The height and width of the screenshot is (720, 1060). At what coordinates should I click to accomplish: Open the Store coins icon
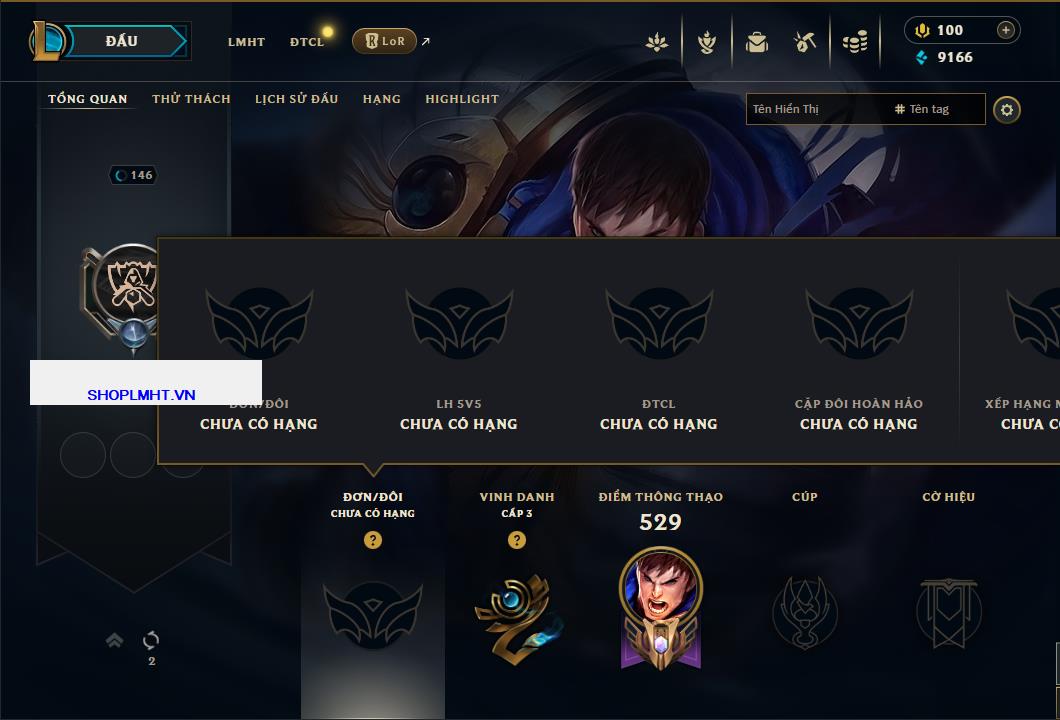[855, 42]
